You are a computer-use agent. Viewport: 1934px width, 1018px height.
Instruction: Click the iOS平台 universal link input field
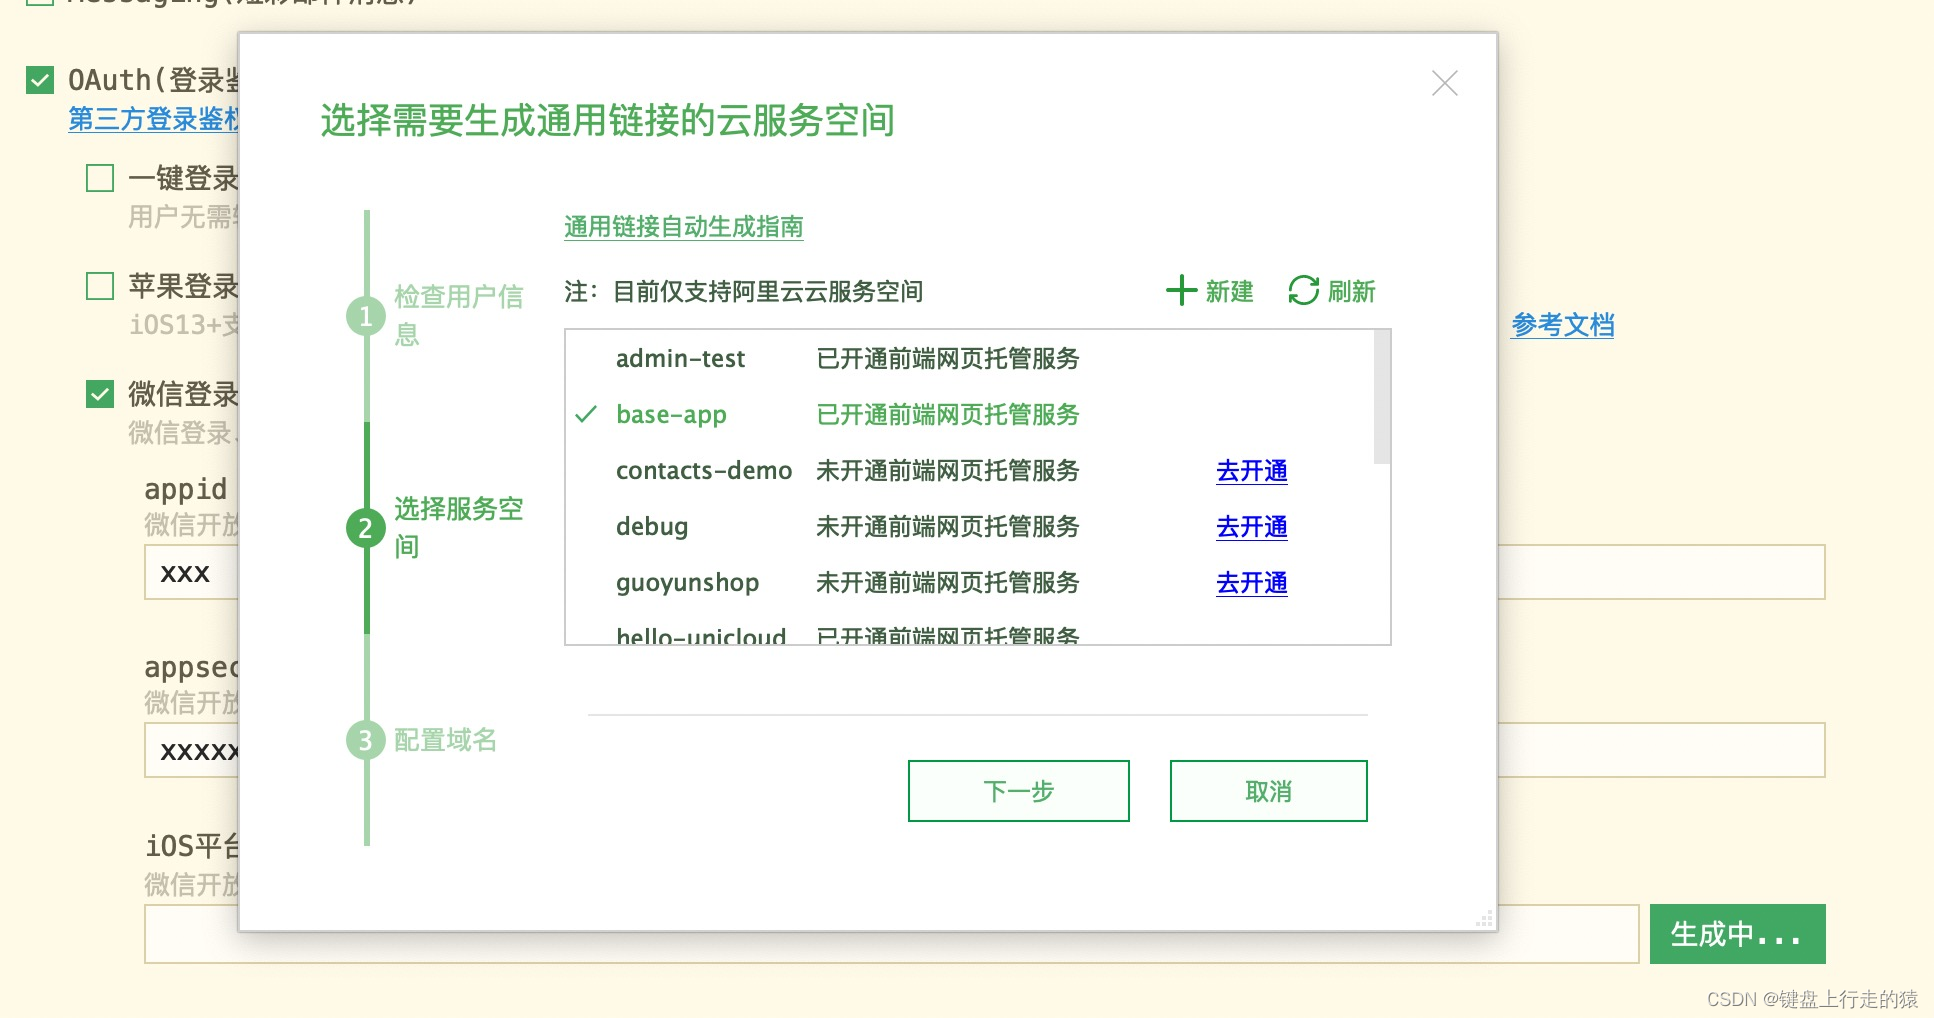[892, 934]
